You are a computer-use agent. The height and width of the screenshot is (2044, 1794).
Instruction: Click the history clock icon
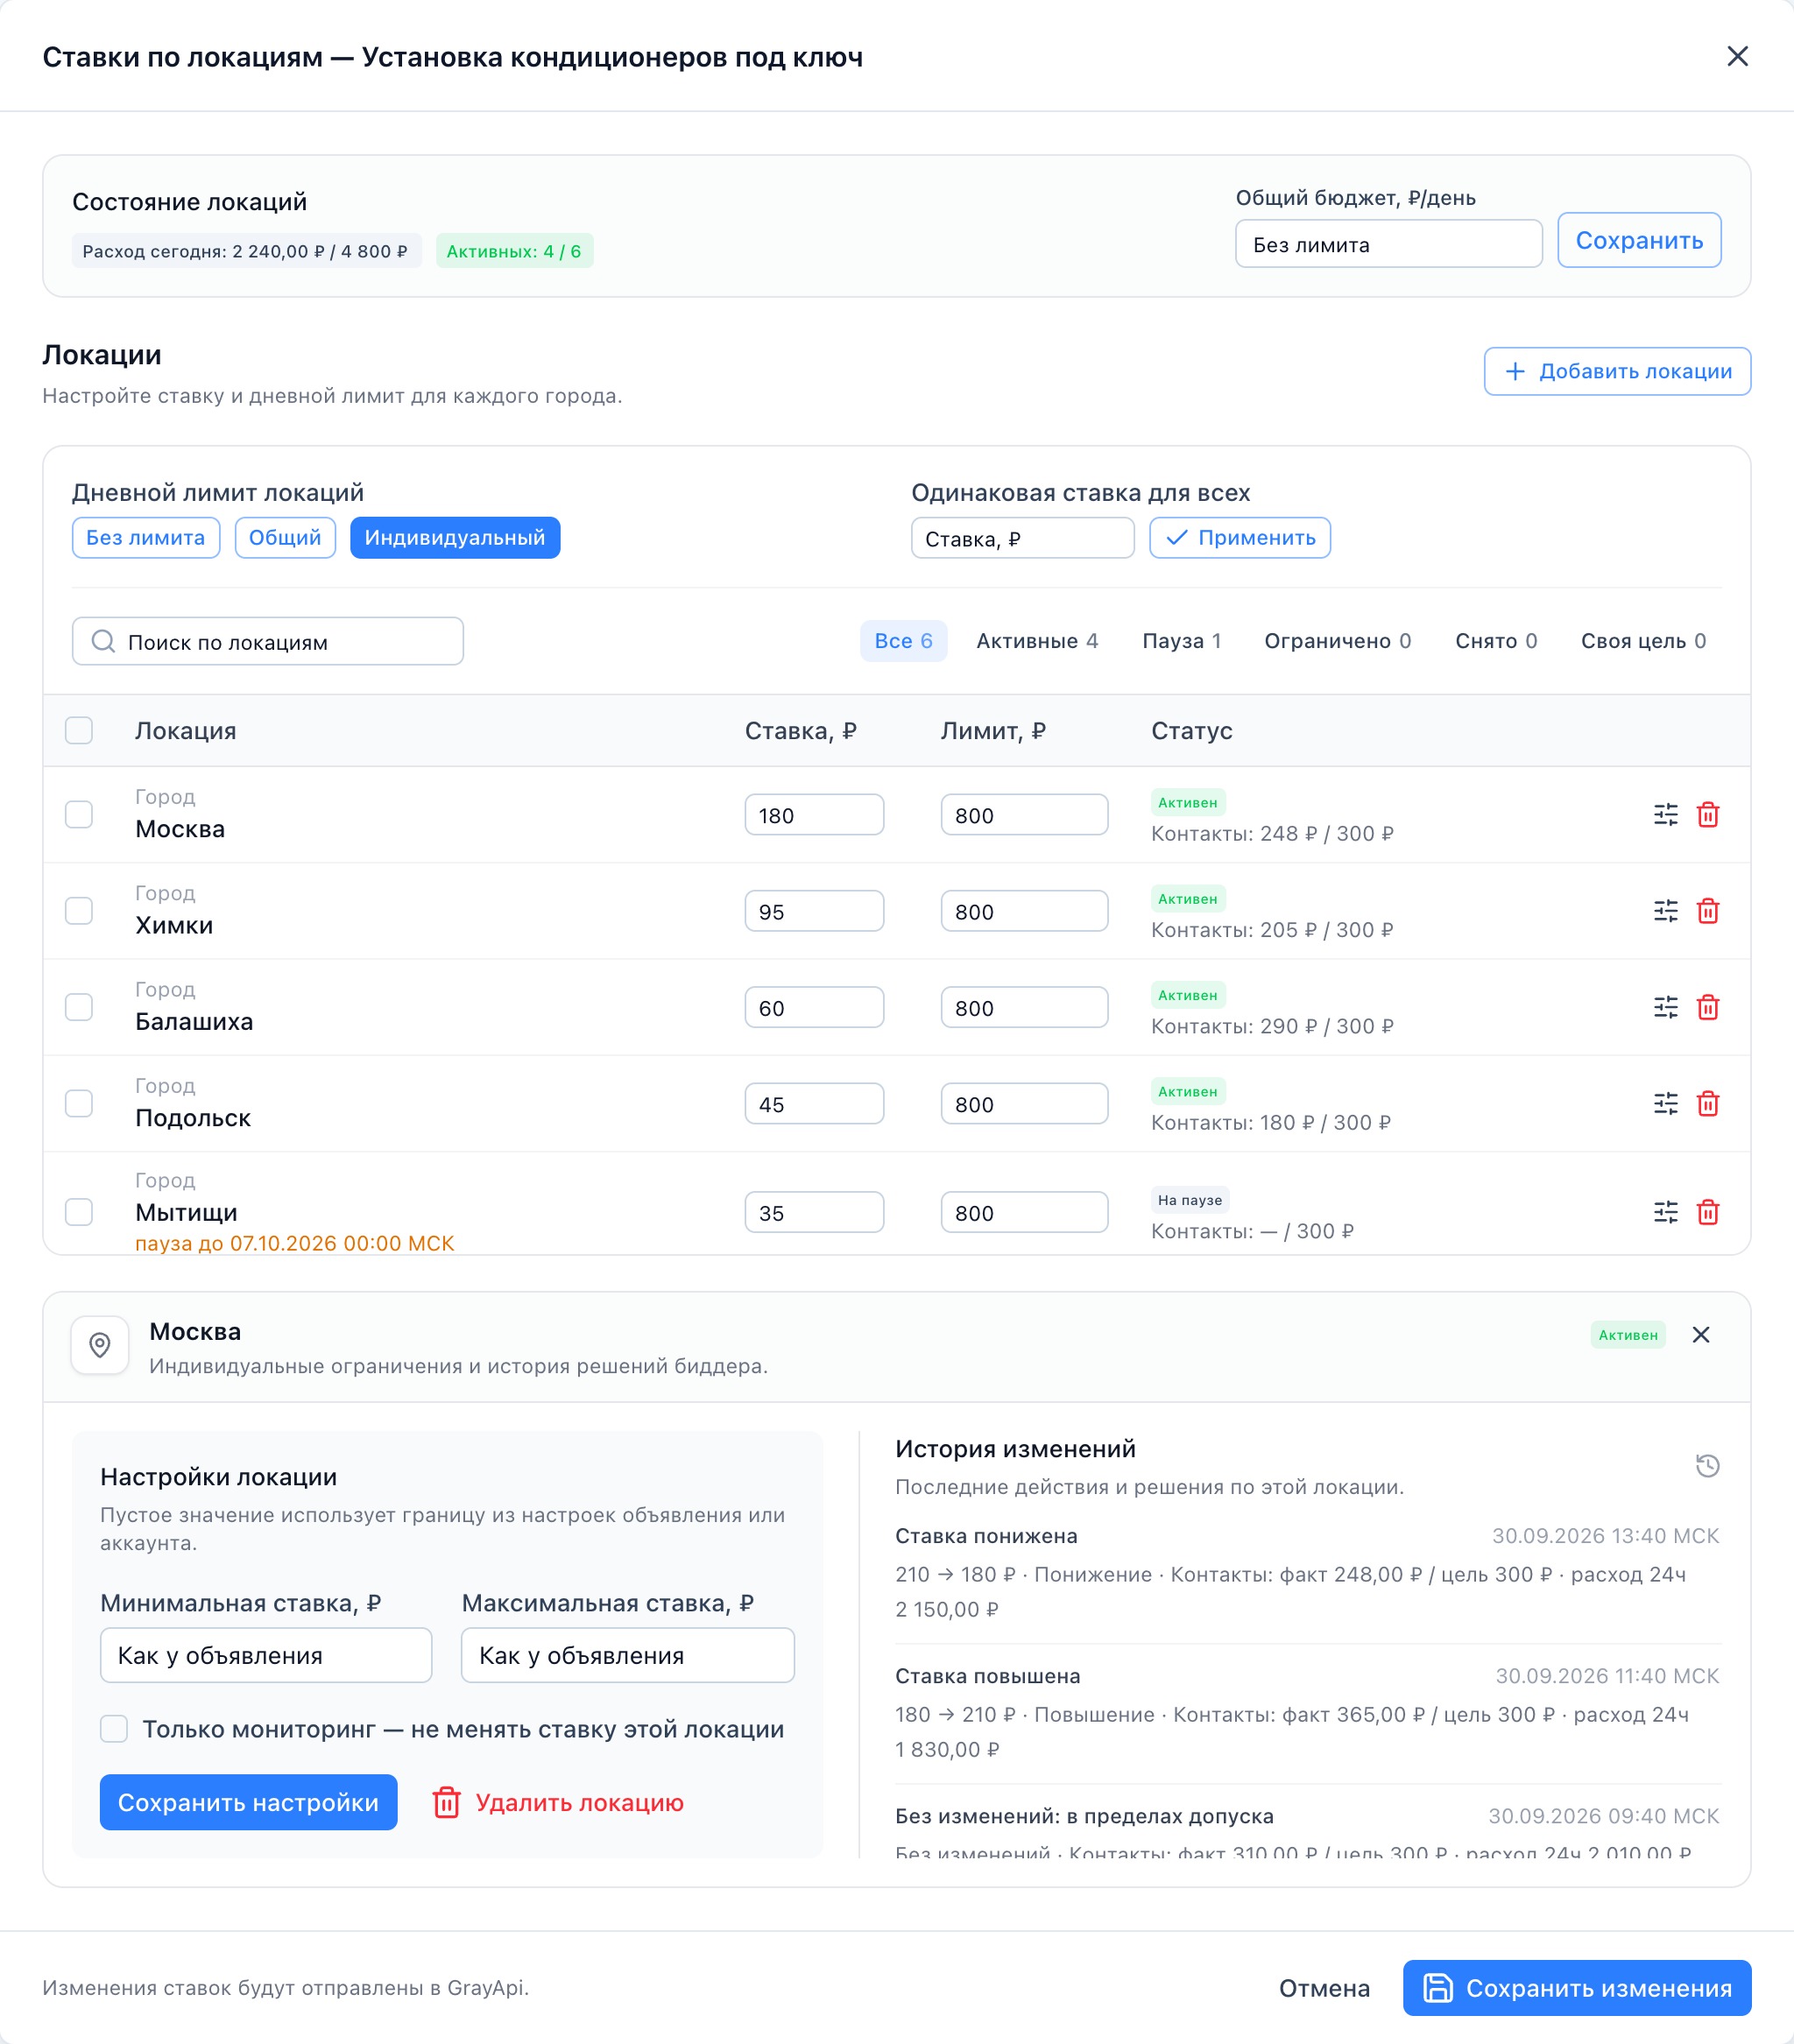coord(1708,1466)
